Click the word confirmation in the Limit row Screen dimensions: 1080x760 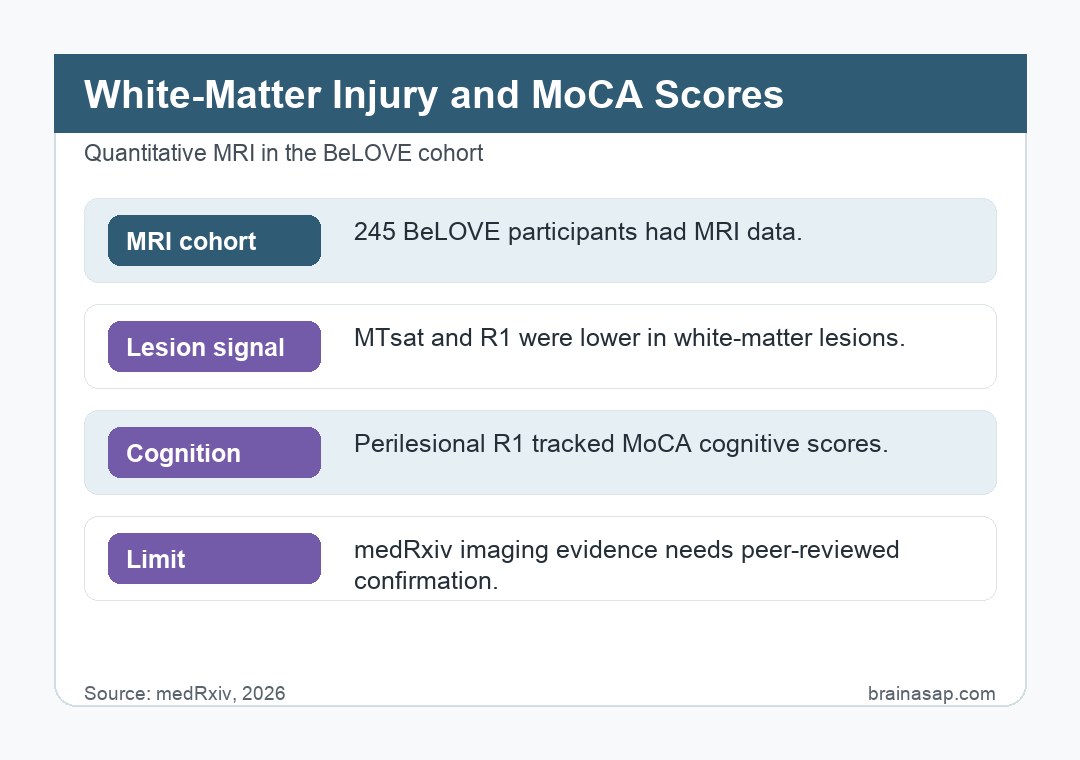pyautogui.click(x=426, y=581)
